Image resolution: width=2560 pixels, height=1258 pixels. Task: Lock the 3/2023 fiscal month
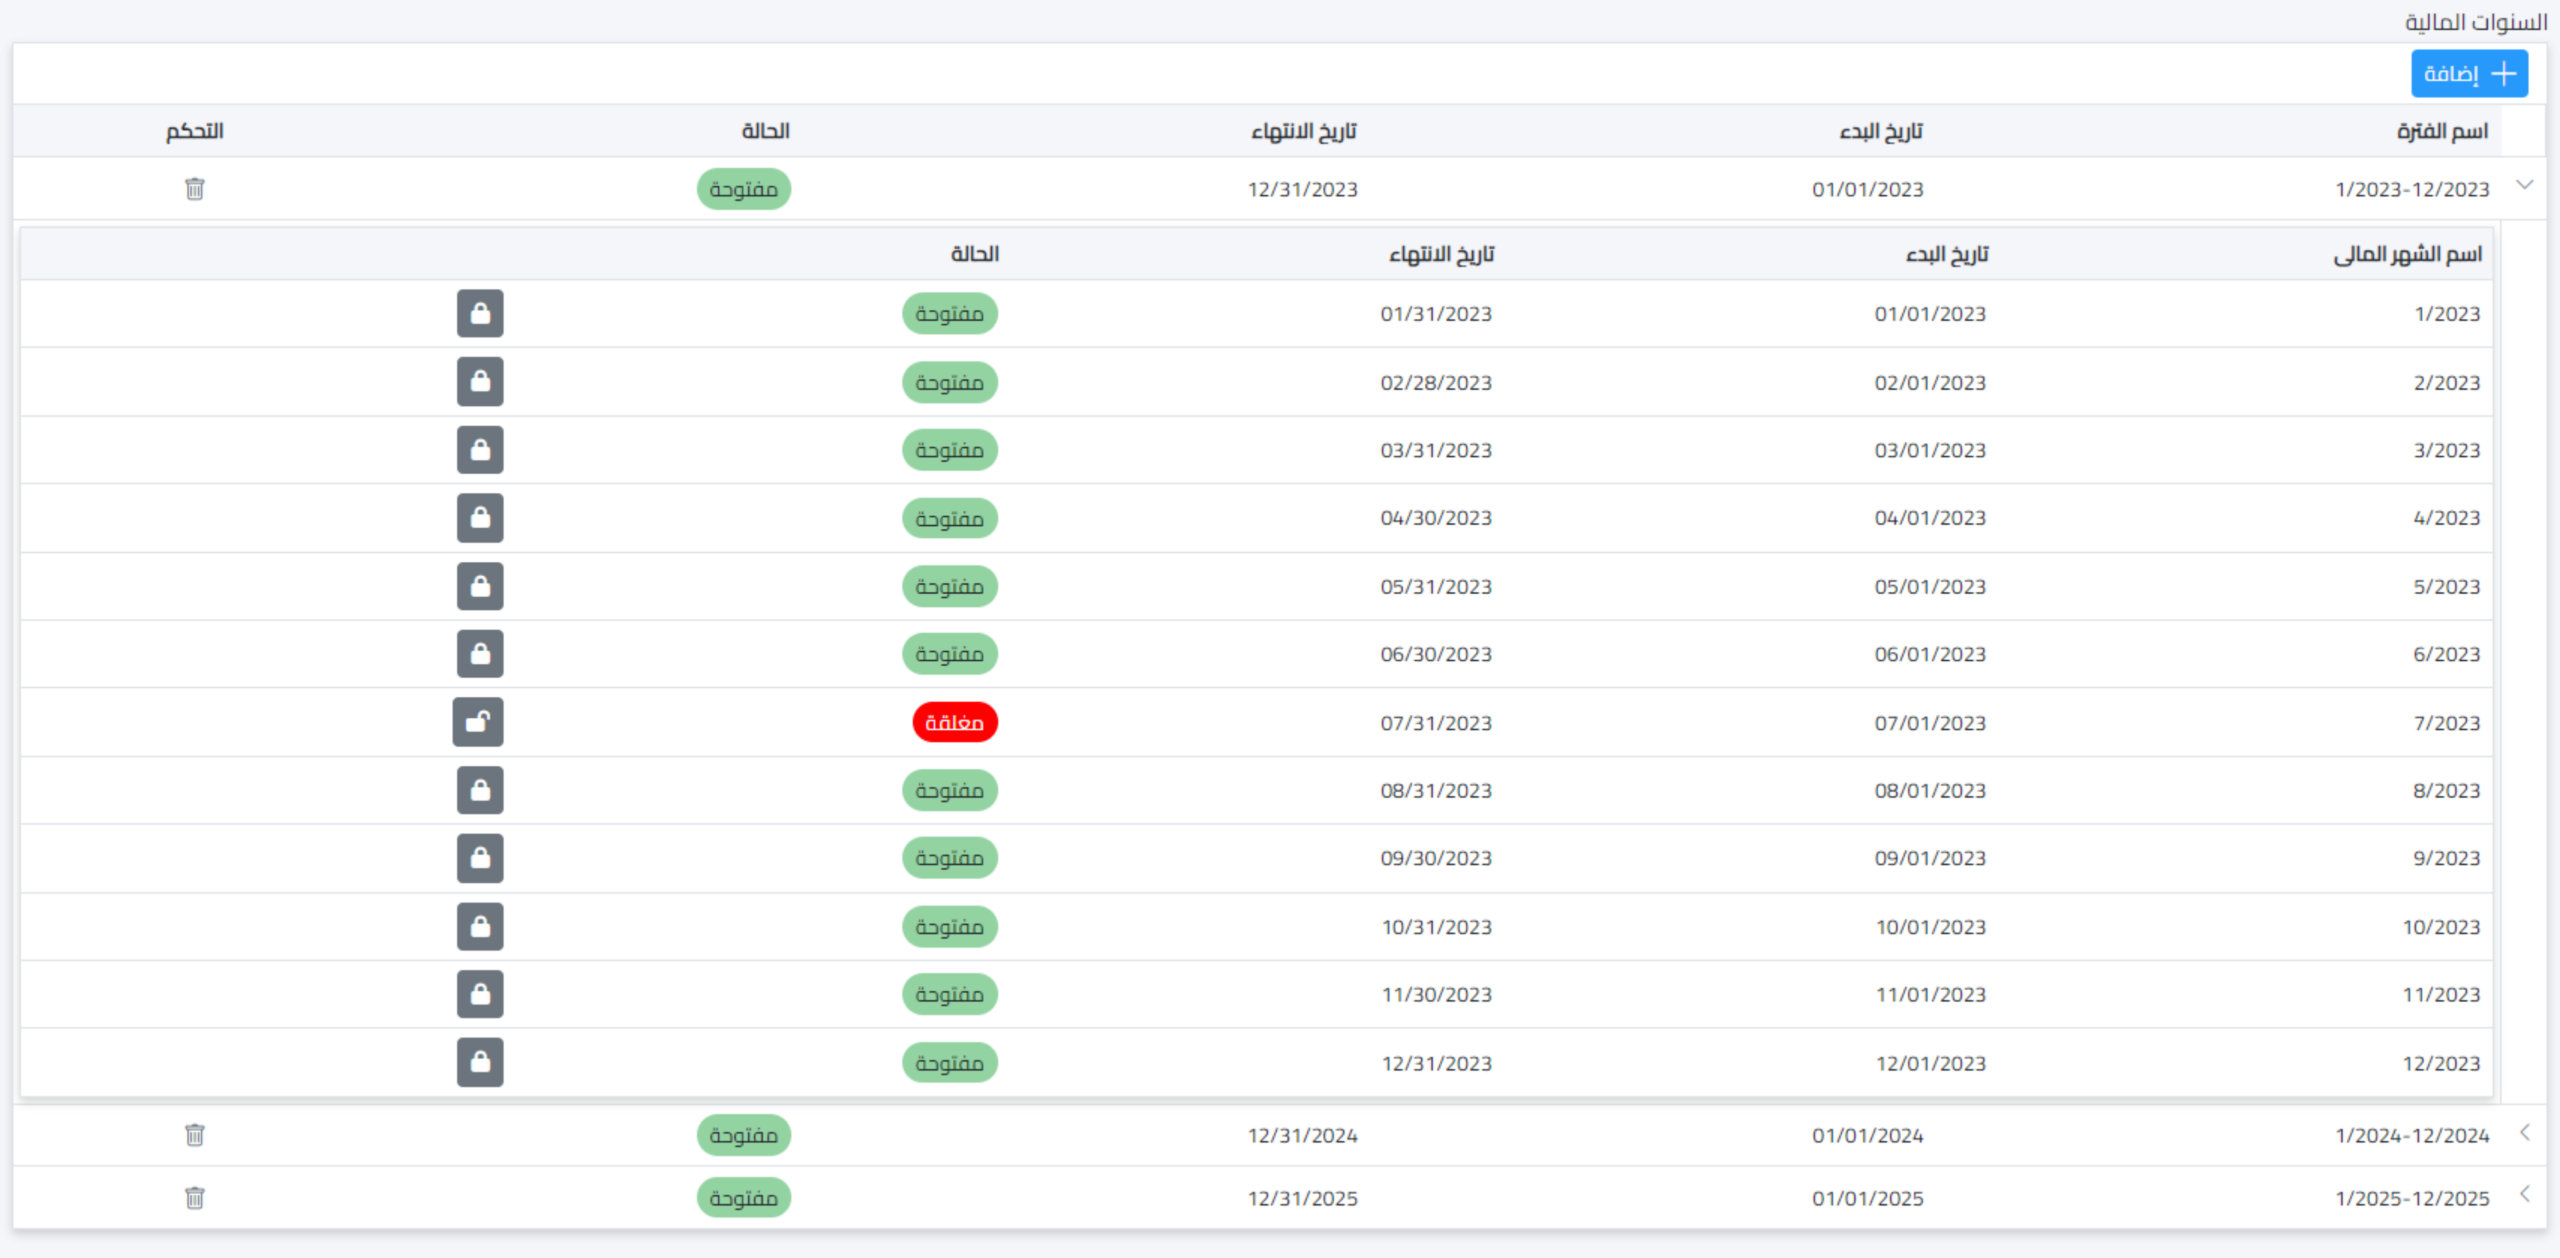480,449
